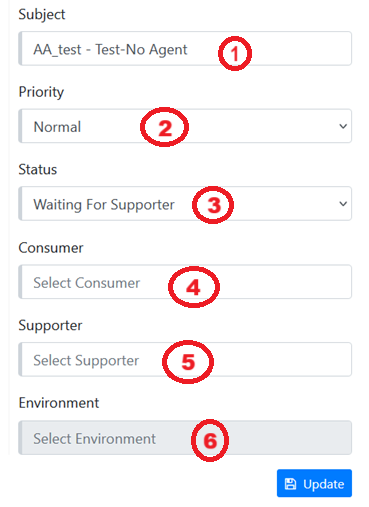Select the Select Consumer input field
Image resolution: width=369 pixels, height=507 pixels.
185,282
